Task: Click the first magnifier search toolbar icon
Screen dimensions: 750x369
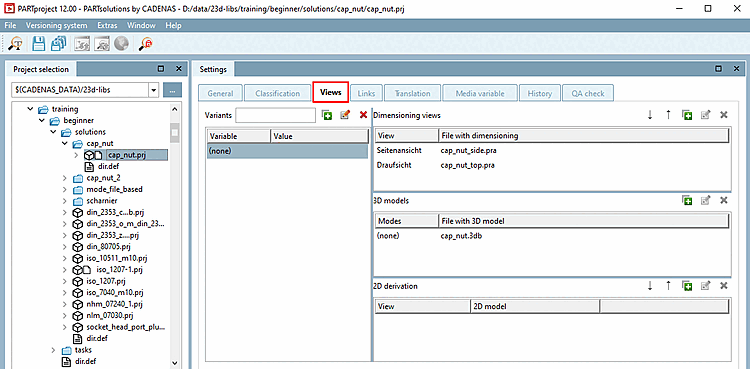Action: coord(16,44)
